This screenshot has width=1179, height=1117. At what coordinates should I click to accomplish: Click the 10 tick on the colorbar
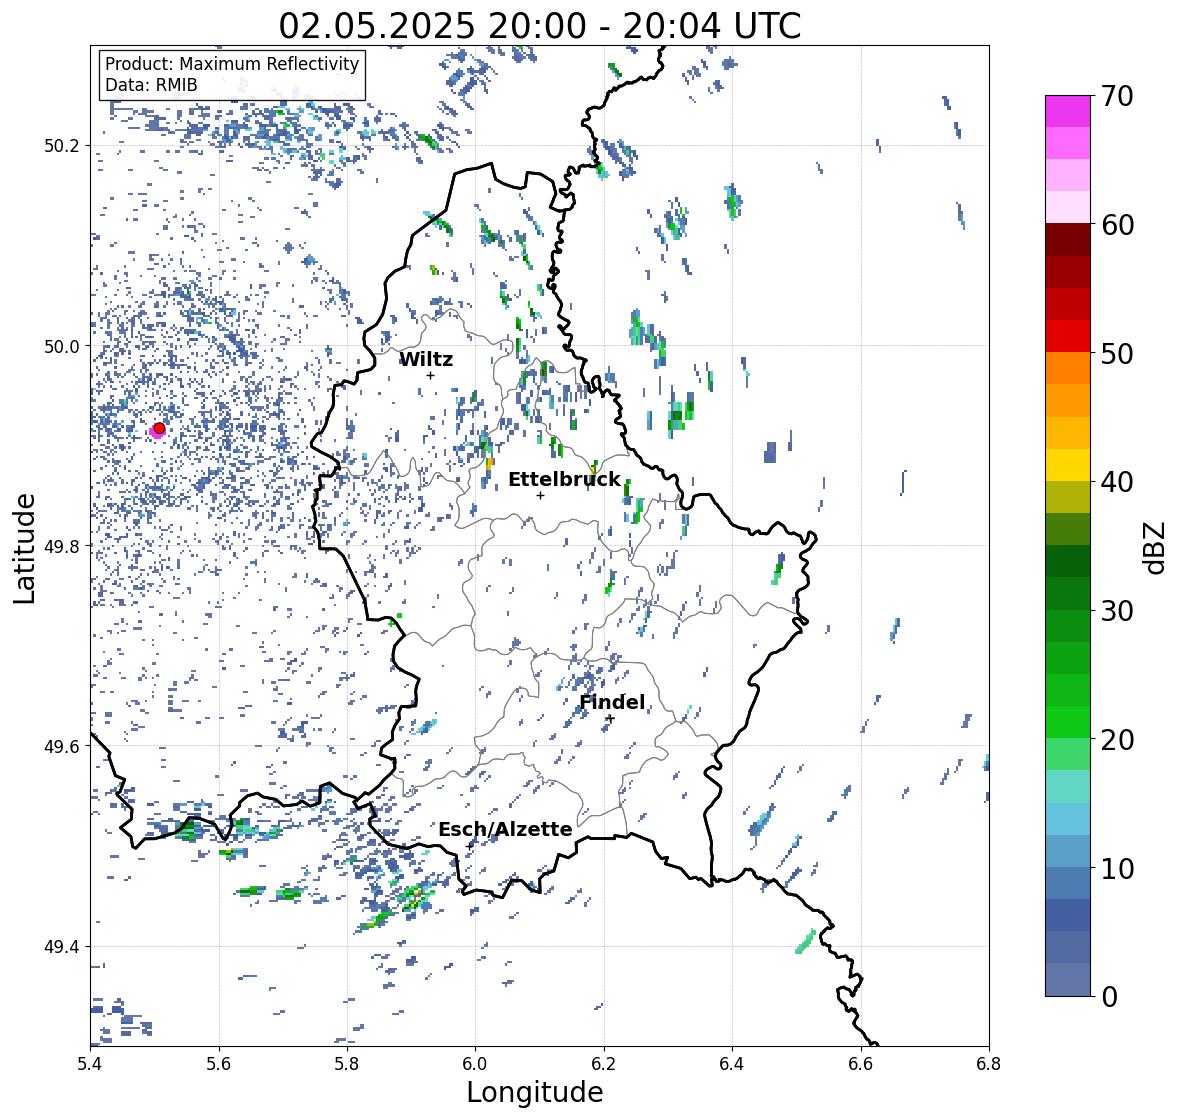[1117, 868]
